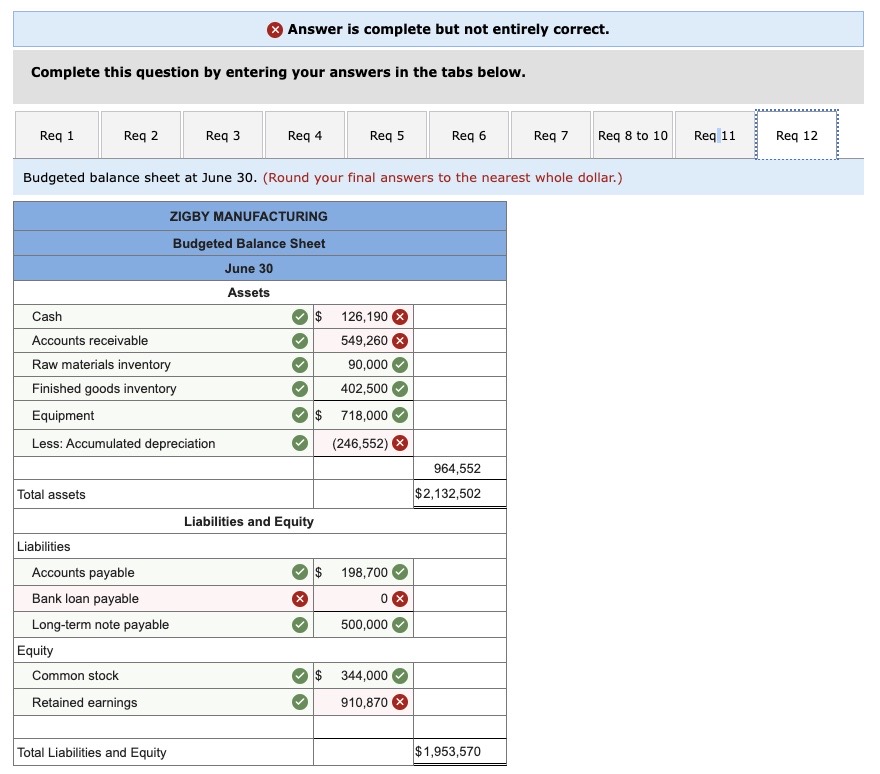Screen dimensions: 880x774
Task: Edit Long-term note payable amount 500,000
Action: (x=363, y=624)
